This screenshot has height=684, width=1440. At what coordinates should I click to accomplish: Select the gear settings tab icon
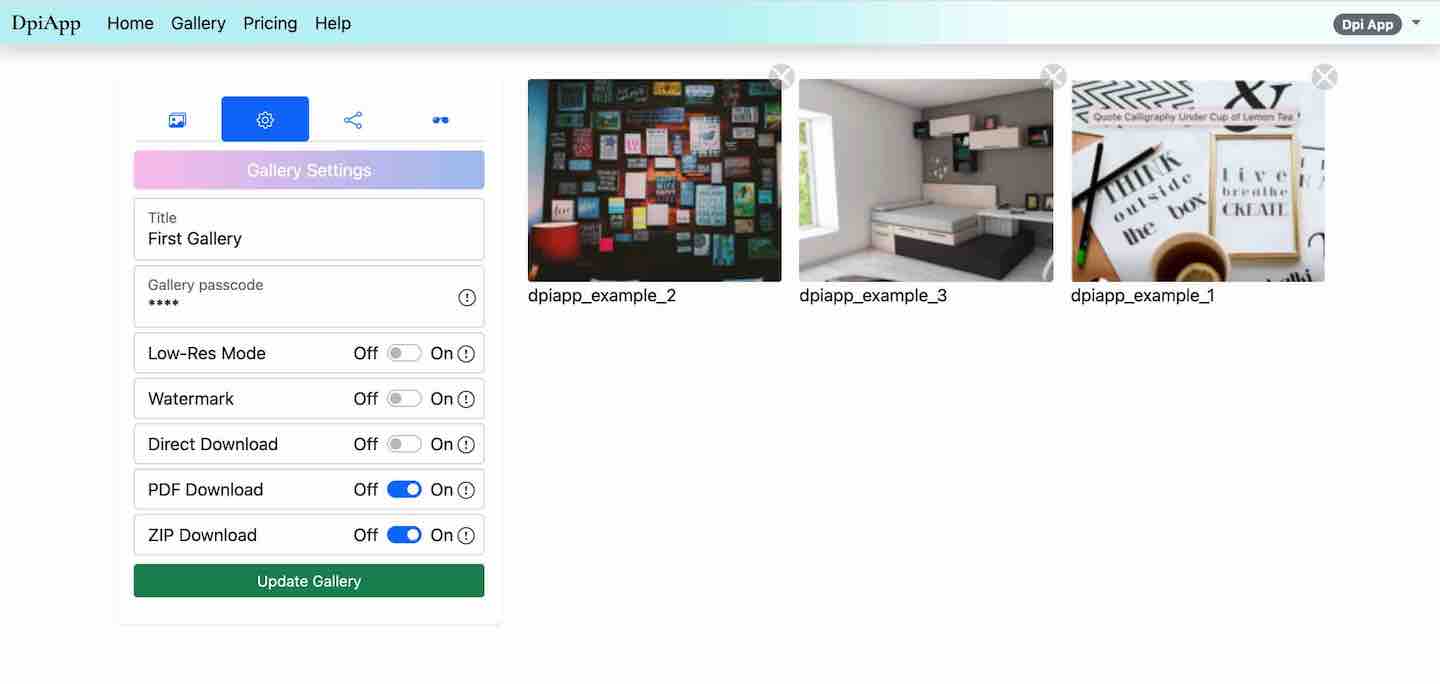[265, 120]
